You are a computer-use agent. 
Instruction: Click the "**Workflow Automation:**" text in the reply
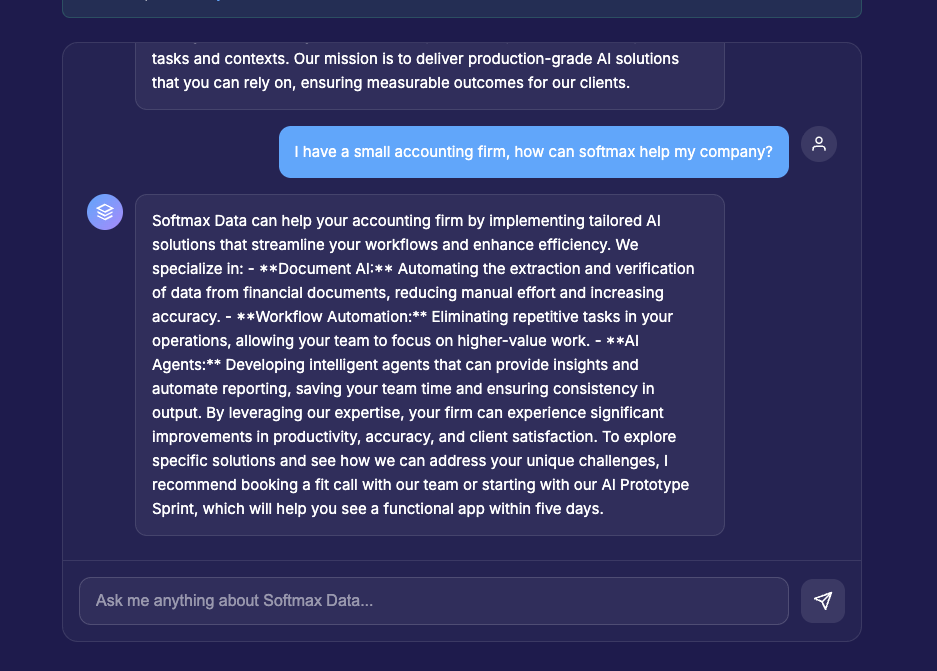[x=330, y=317]
